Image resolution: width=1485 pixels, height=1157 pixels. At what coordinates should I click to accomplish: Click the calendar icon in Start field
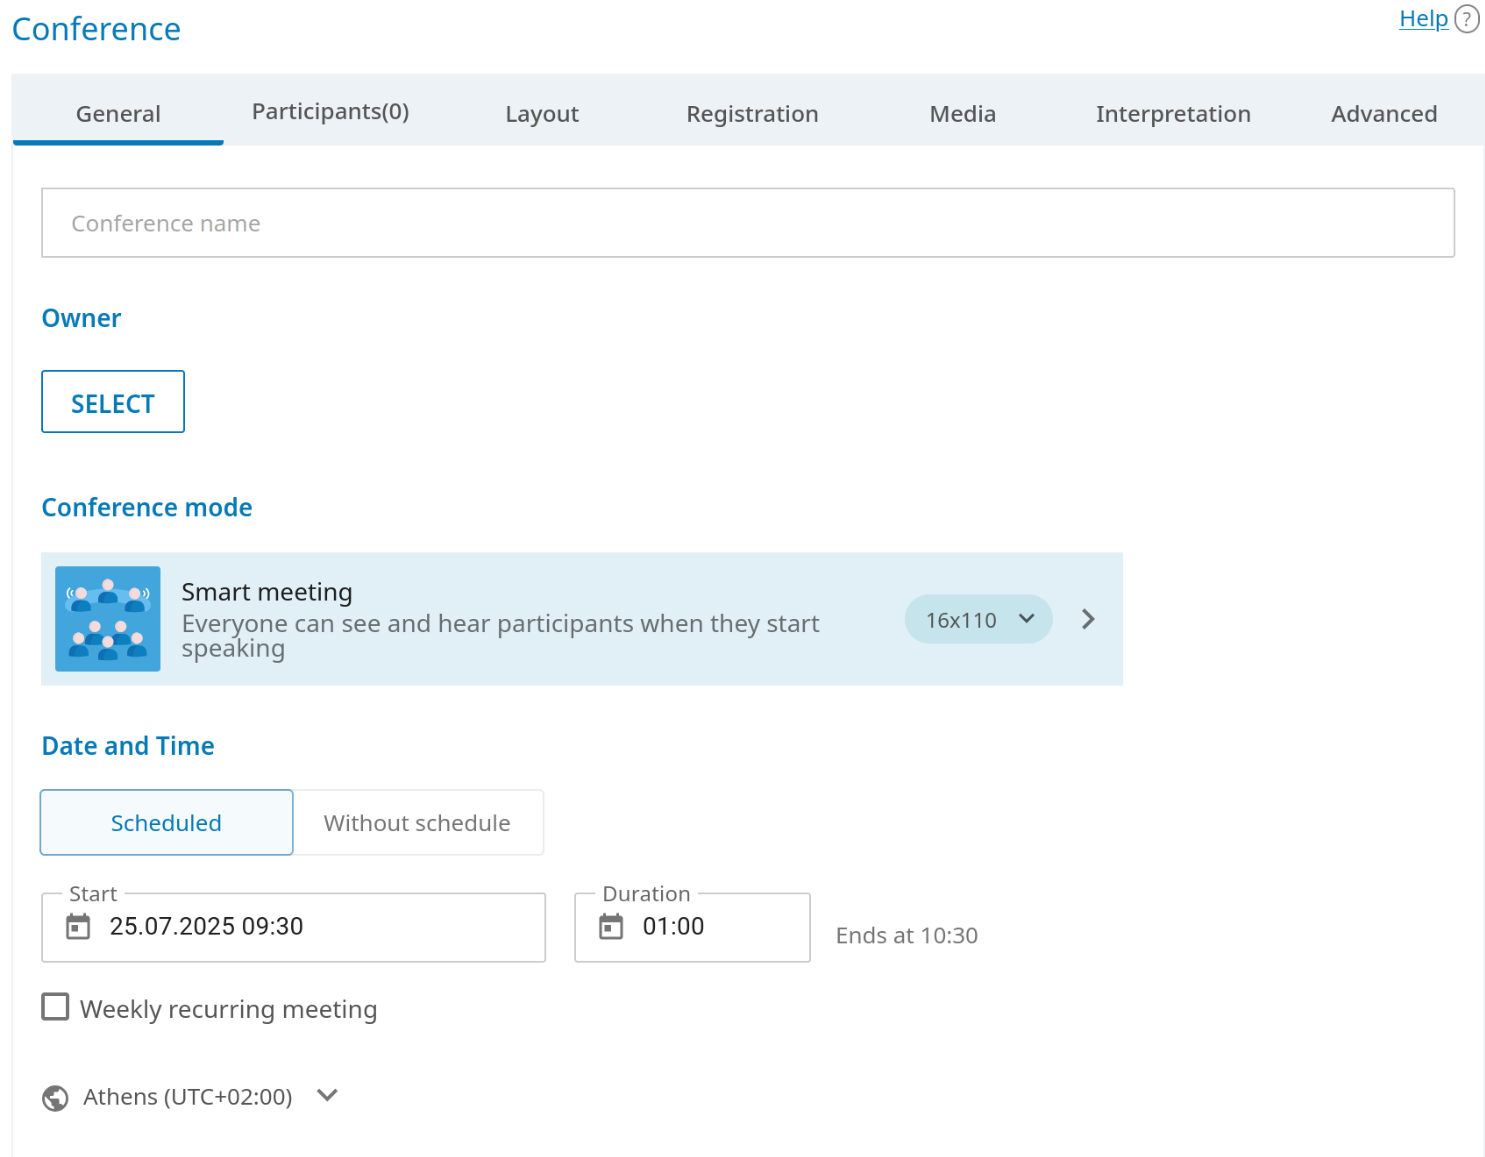click(x=78, y=927)
